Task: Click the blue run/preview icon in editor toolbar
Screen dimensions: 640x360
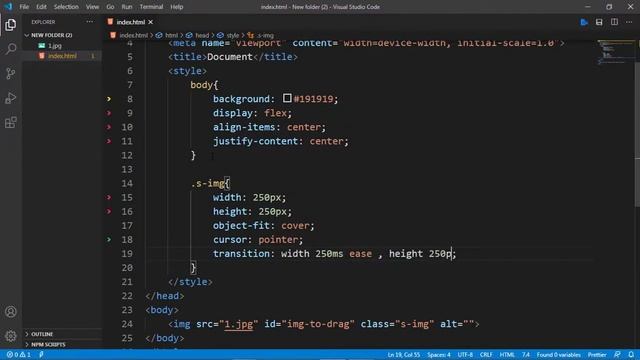Action: (584, 22)
